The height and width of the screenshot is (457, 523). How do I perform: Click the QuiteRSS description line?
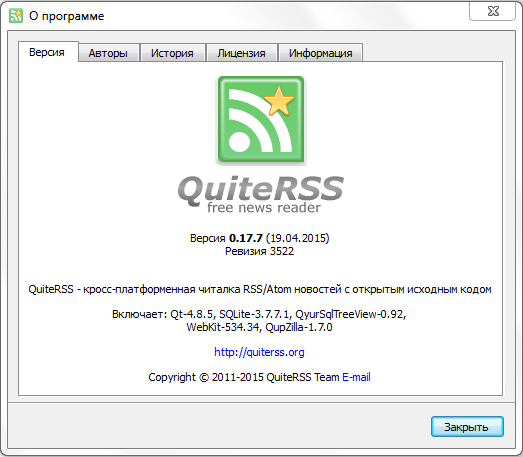coord(260,289)
